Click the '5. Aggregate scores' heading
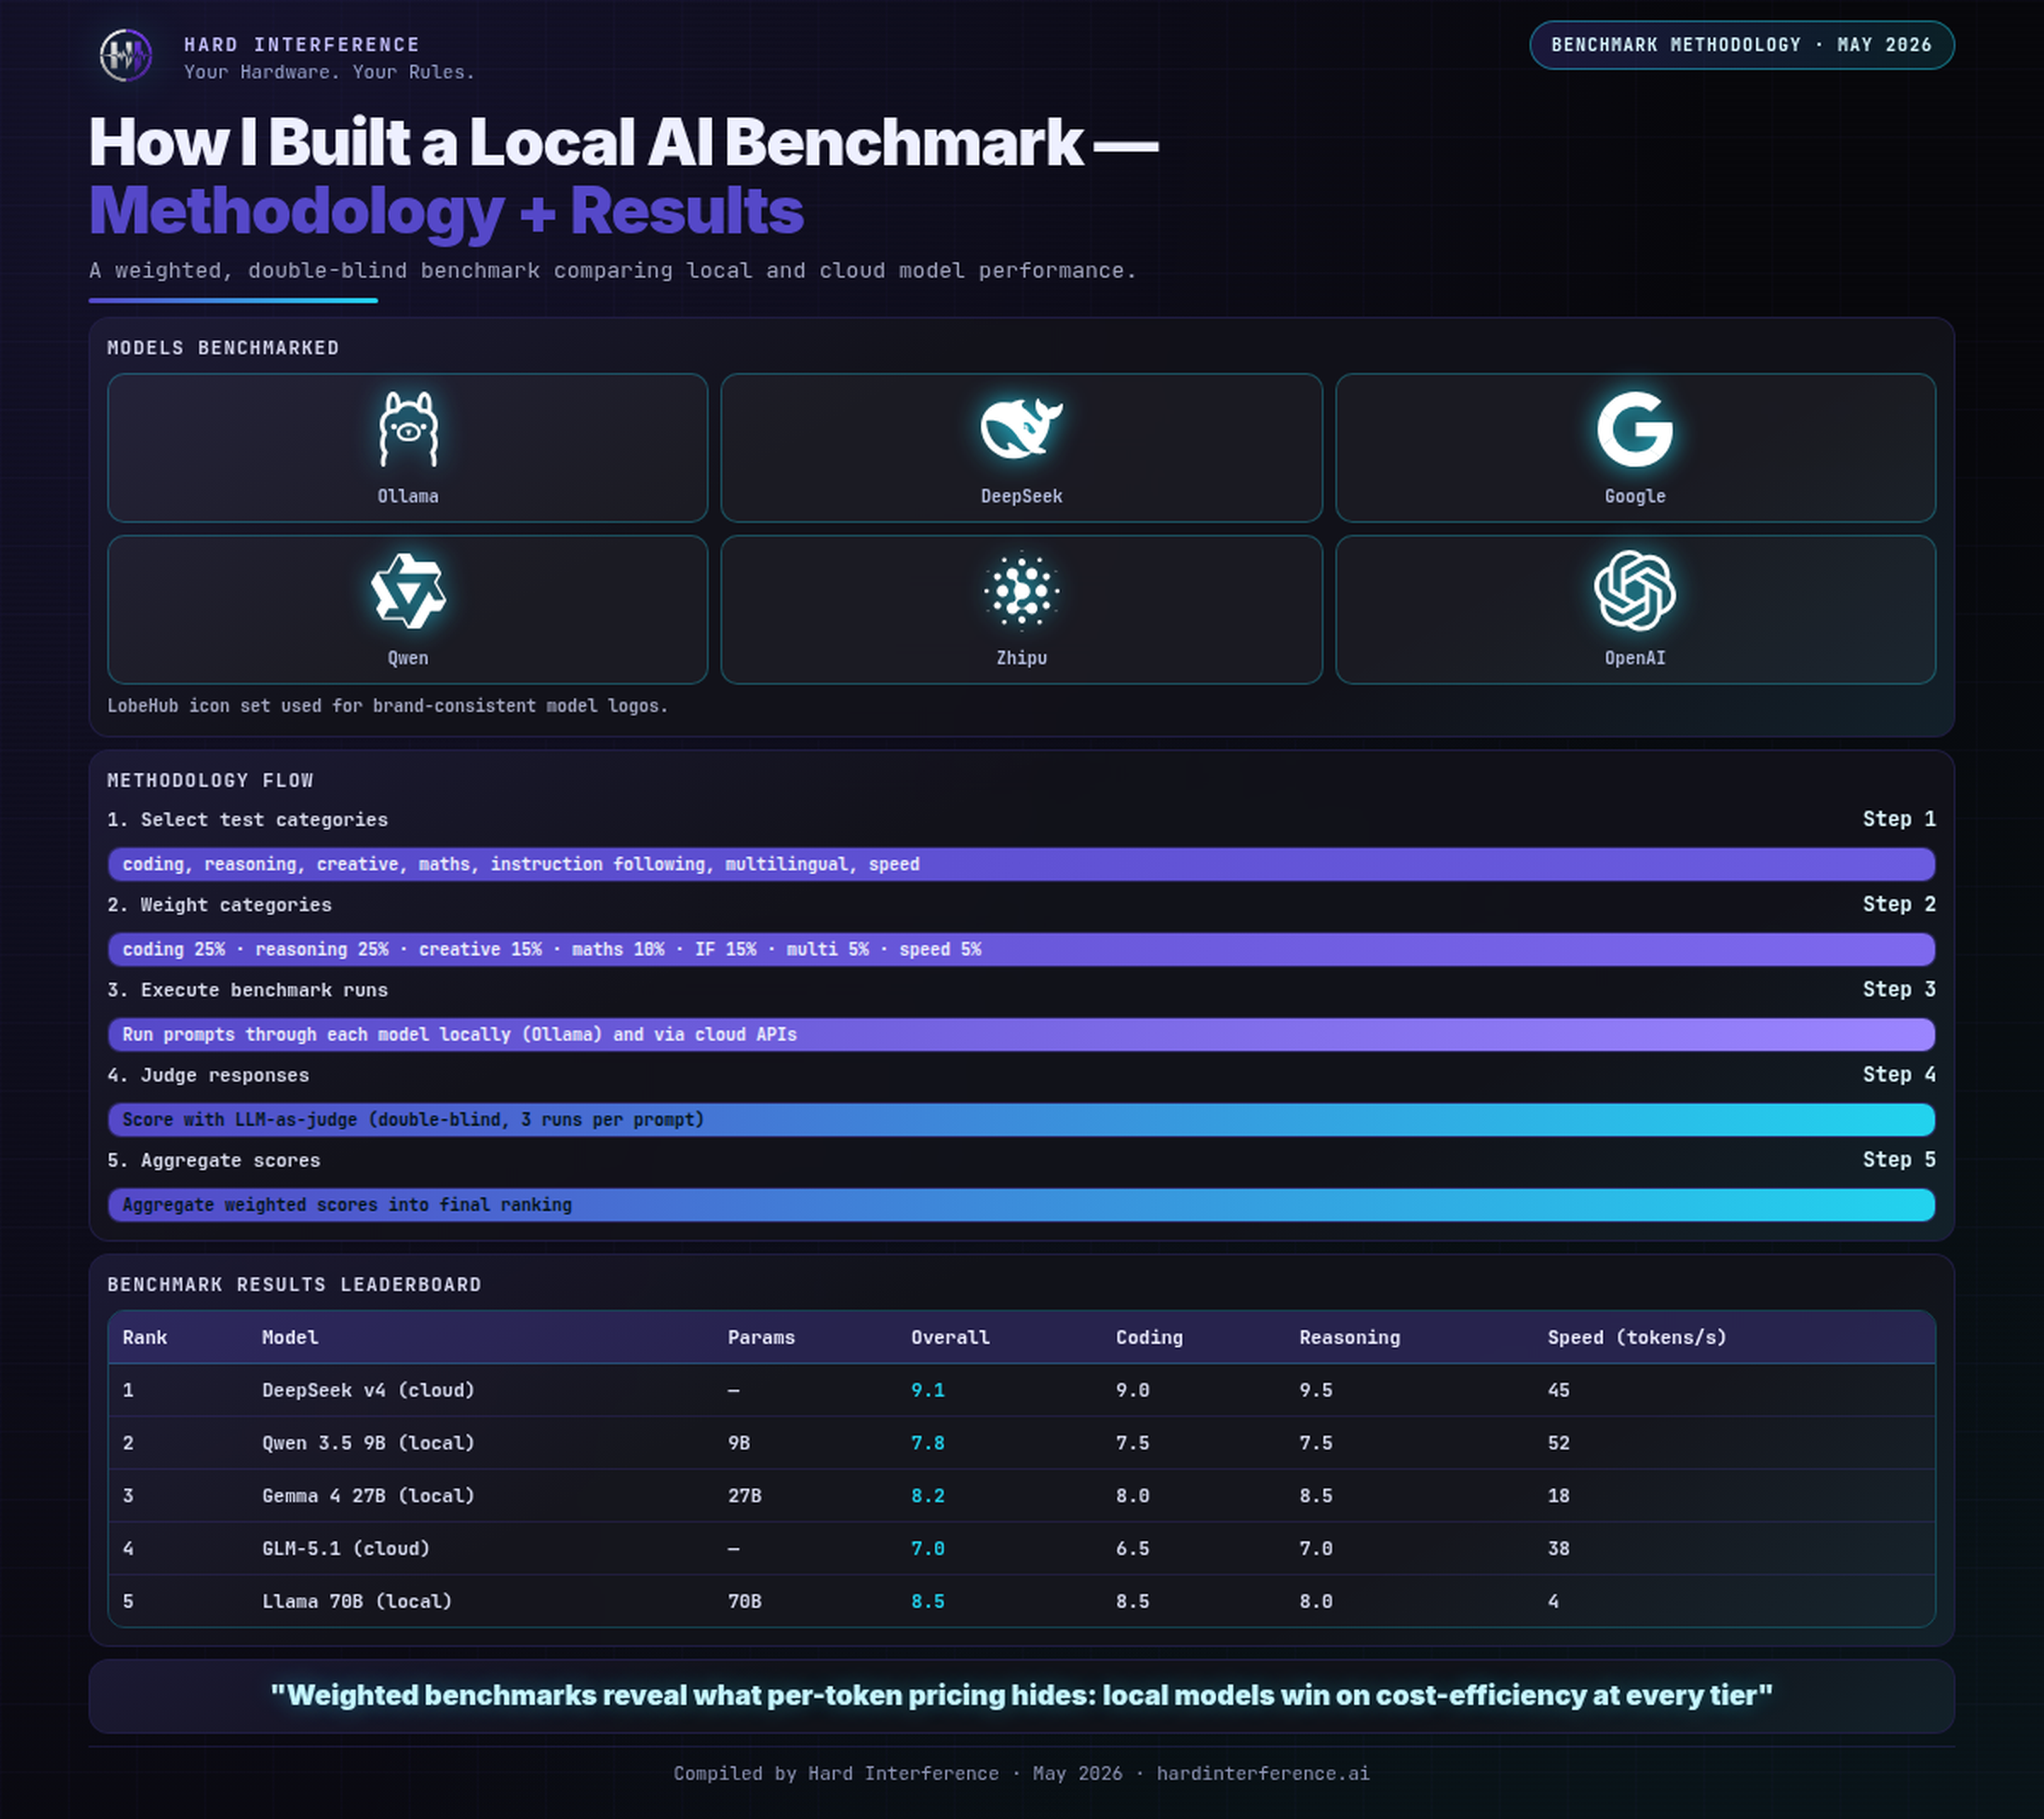The width and height of the screenshot is (2044, 1819). (x=213, y=1160)
